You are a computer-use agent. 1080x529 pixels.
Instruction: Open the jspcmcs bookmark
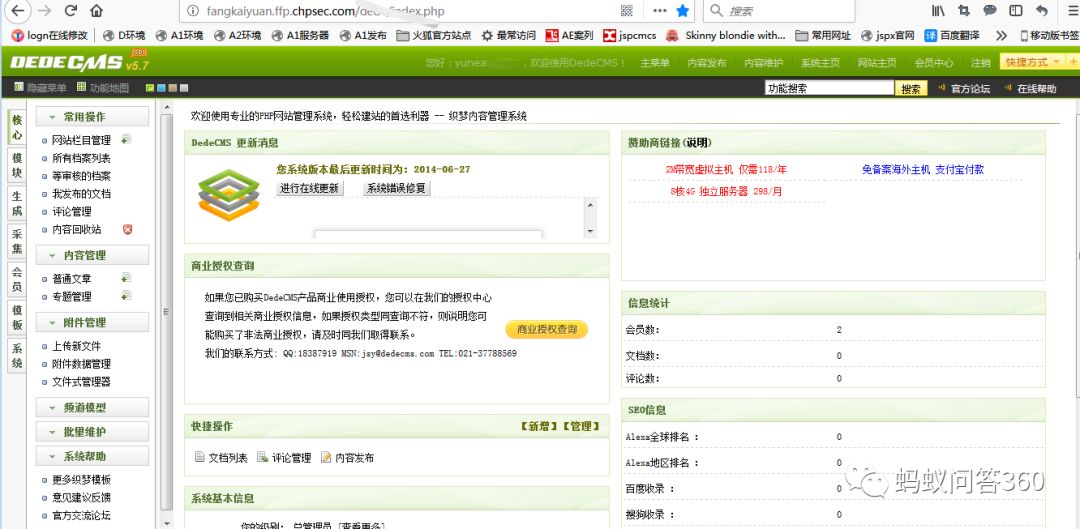tap(630, 35)
